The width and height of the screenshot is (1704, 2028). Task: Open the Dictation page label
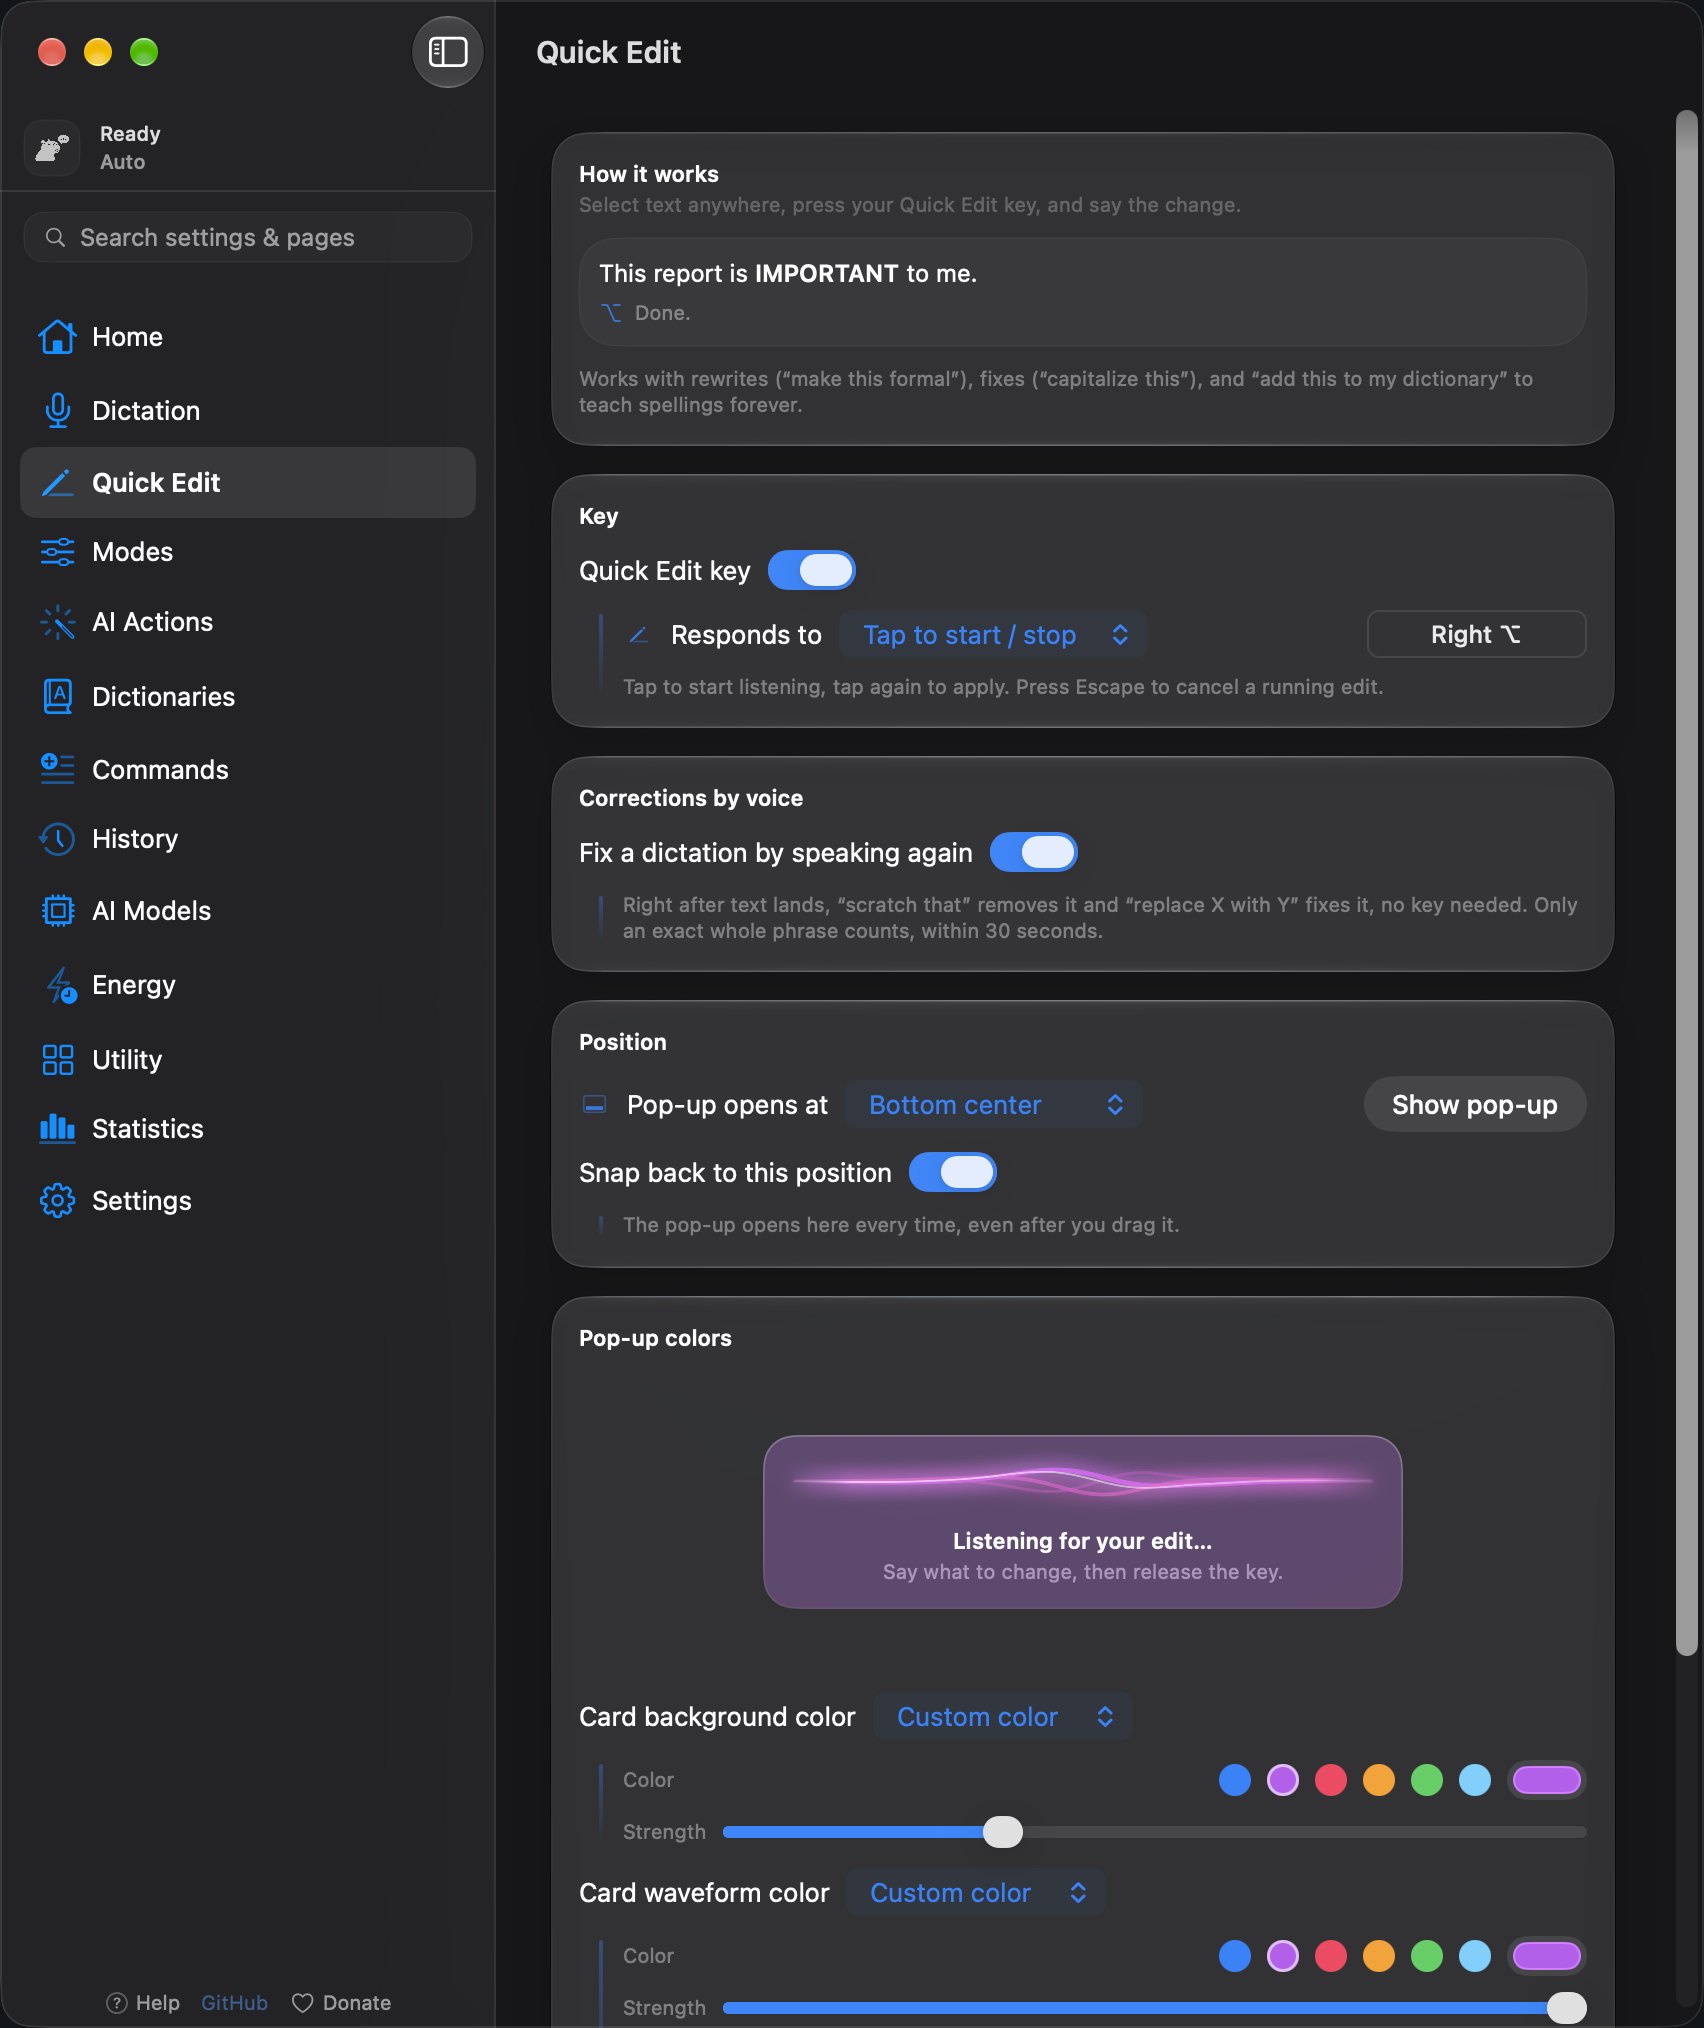point(146,410)
